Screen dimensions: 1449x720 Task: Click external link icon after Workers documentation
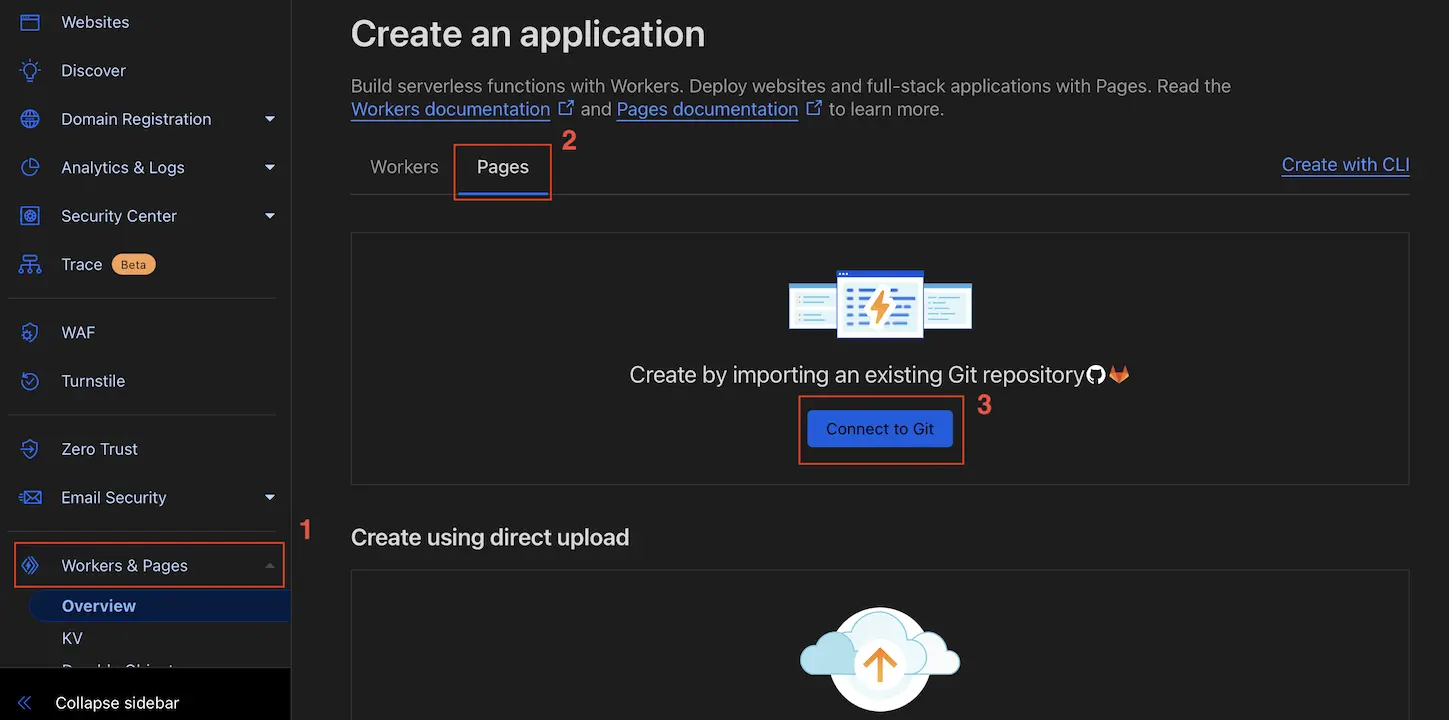click(x=566, y=107)
